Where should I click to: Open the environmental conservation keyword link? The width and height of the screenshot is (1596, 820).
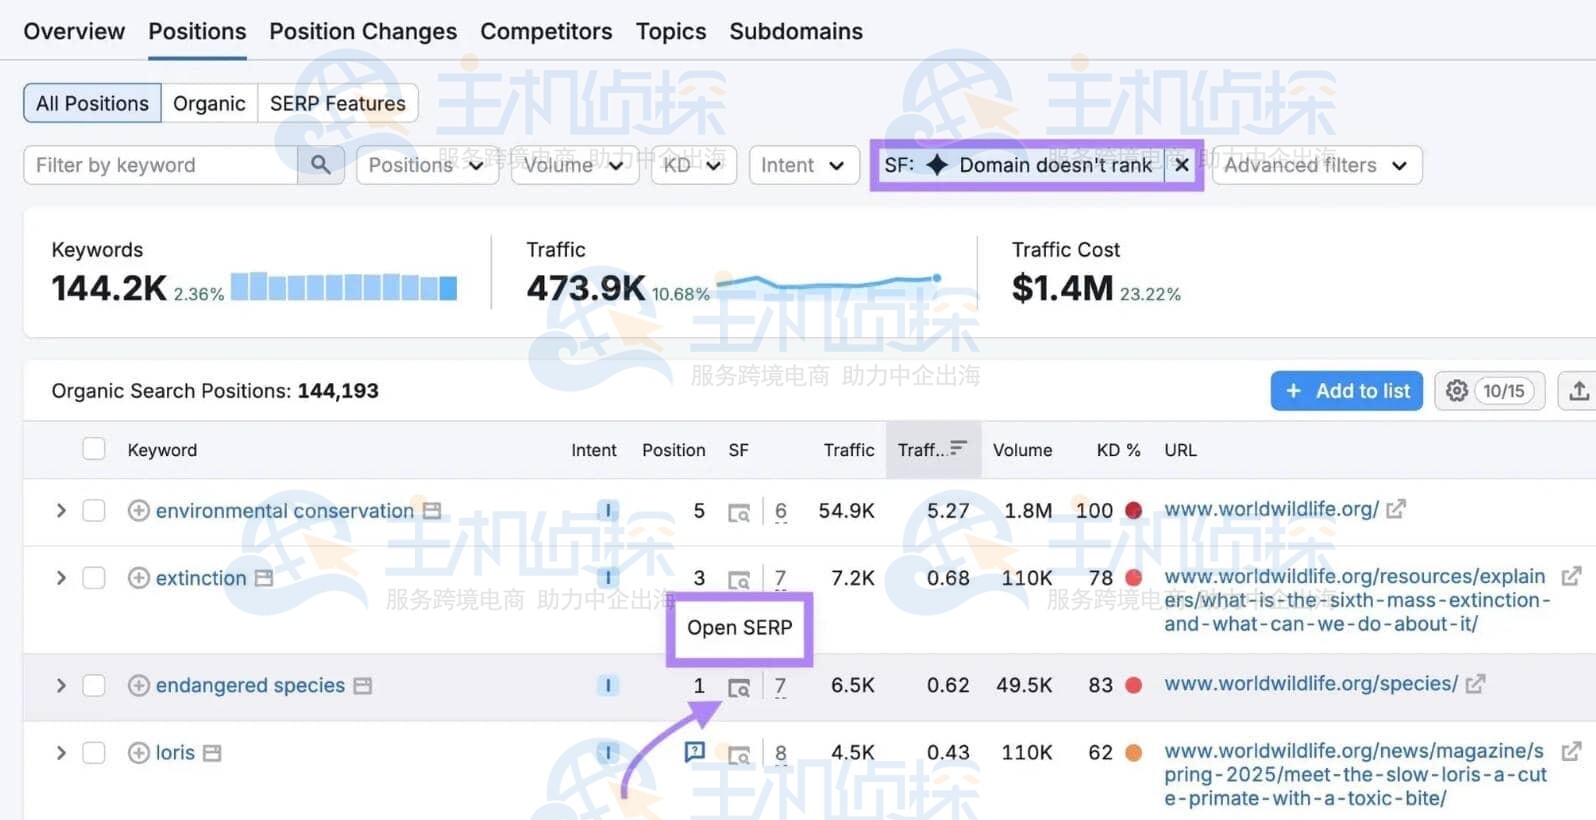pyautogui.click(x=285, y=511)
